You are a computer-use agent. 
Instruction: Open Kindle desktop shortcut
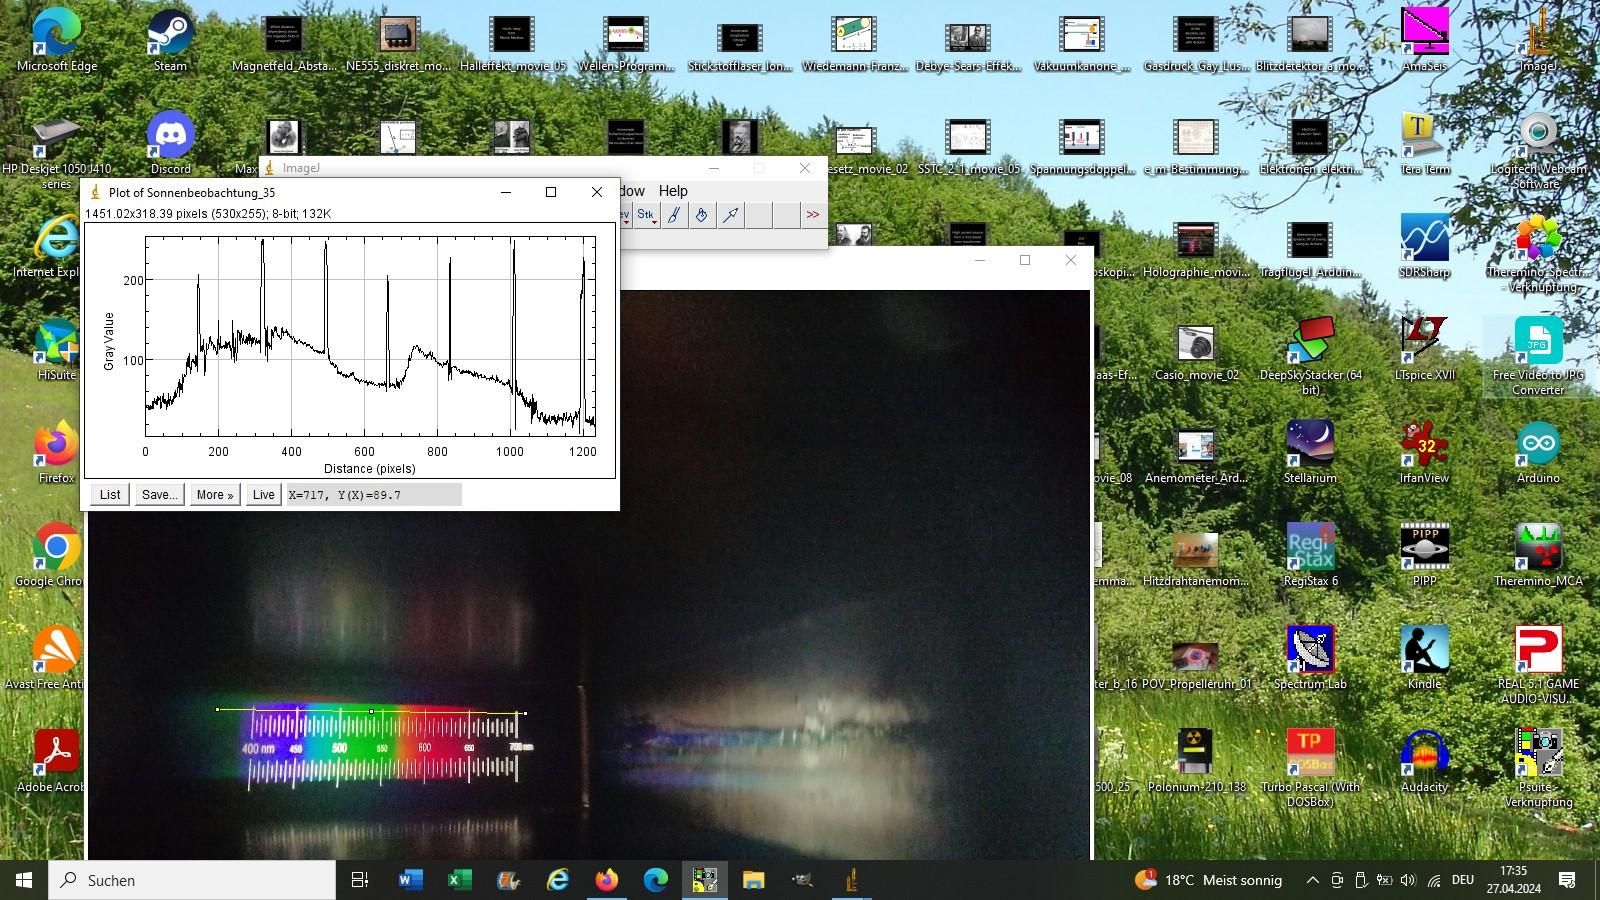[x=1424, y=658]
